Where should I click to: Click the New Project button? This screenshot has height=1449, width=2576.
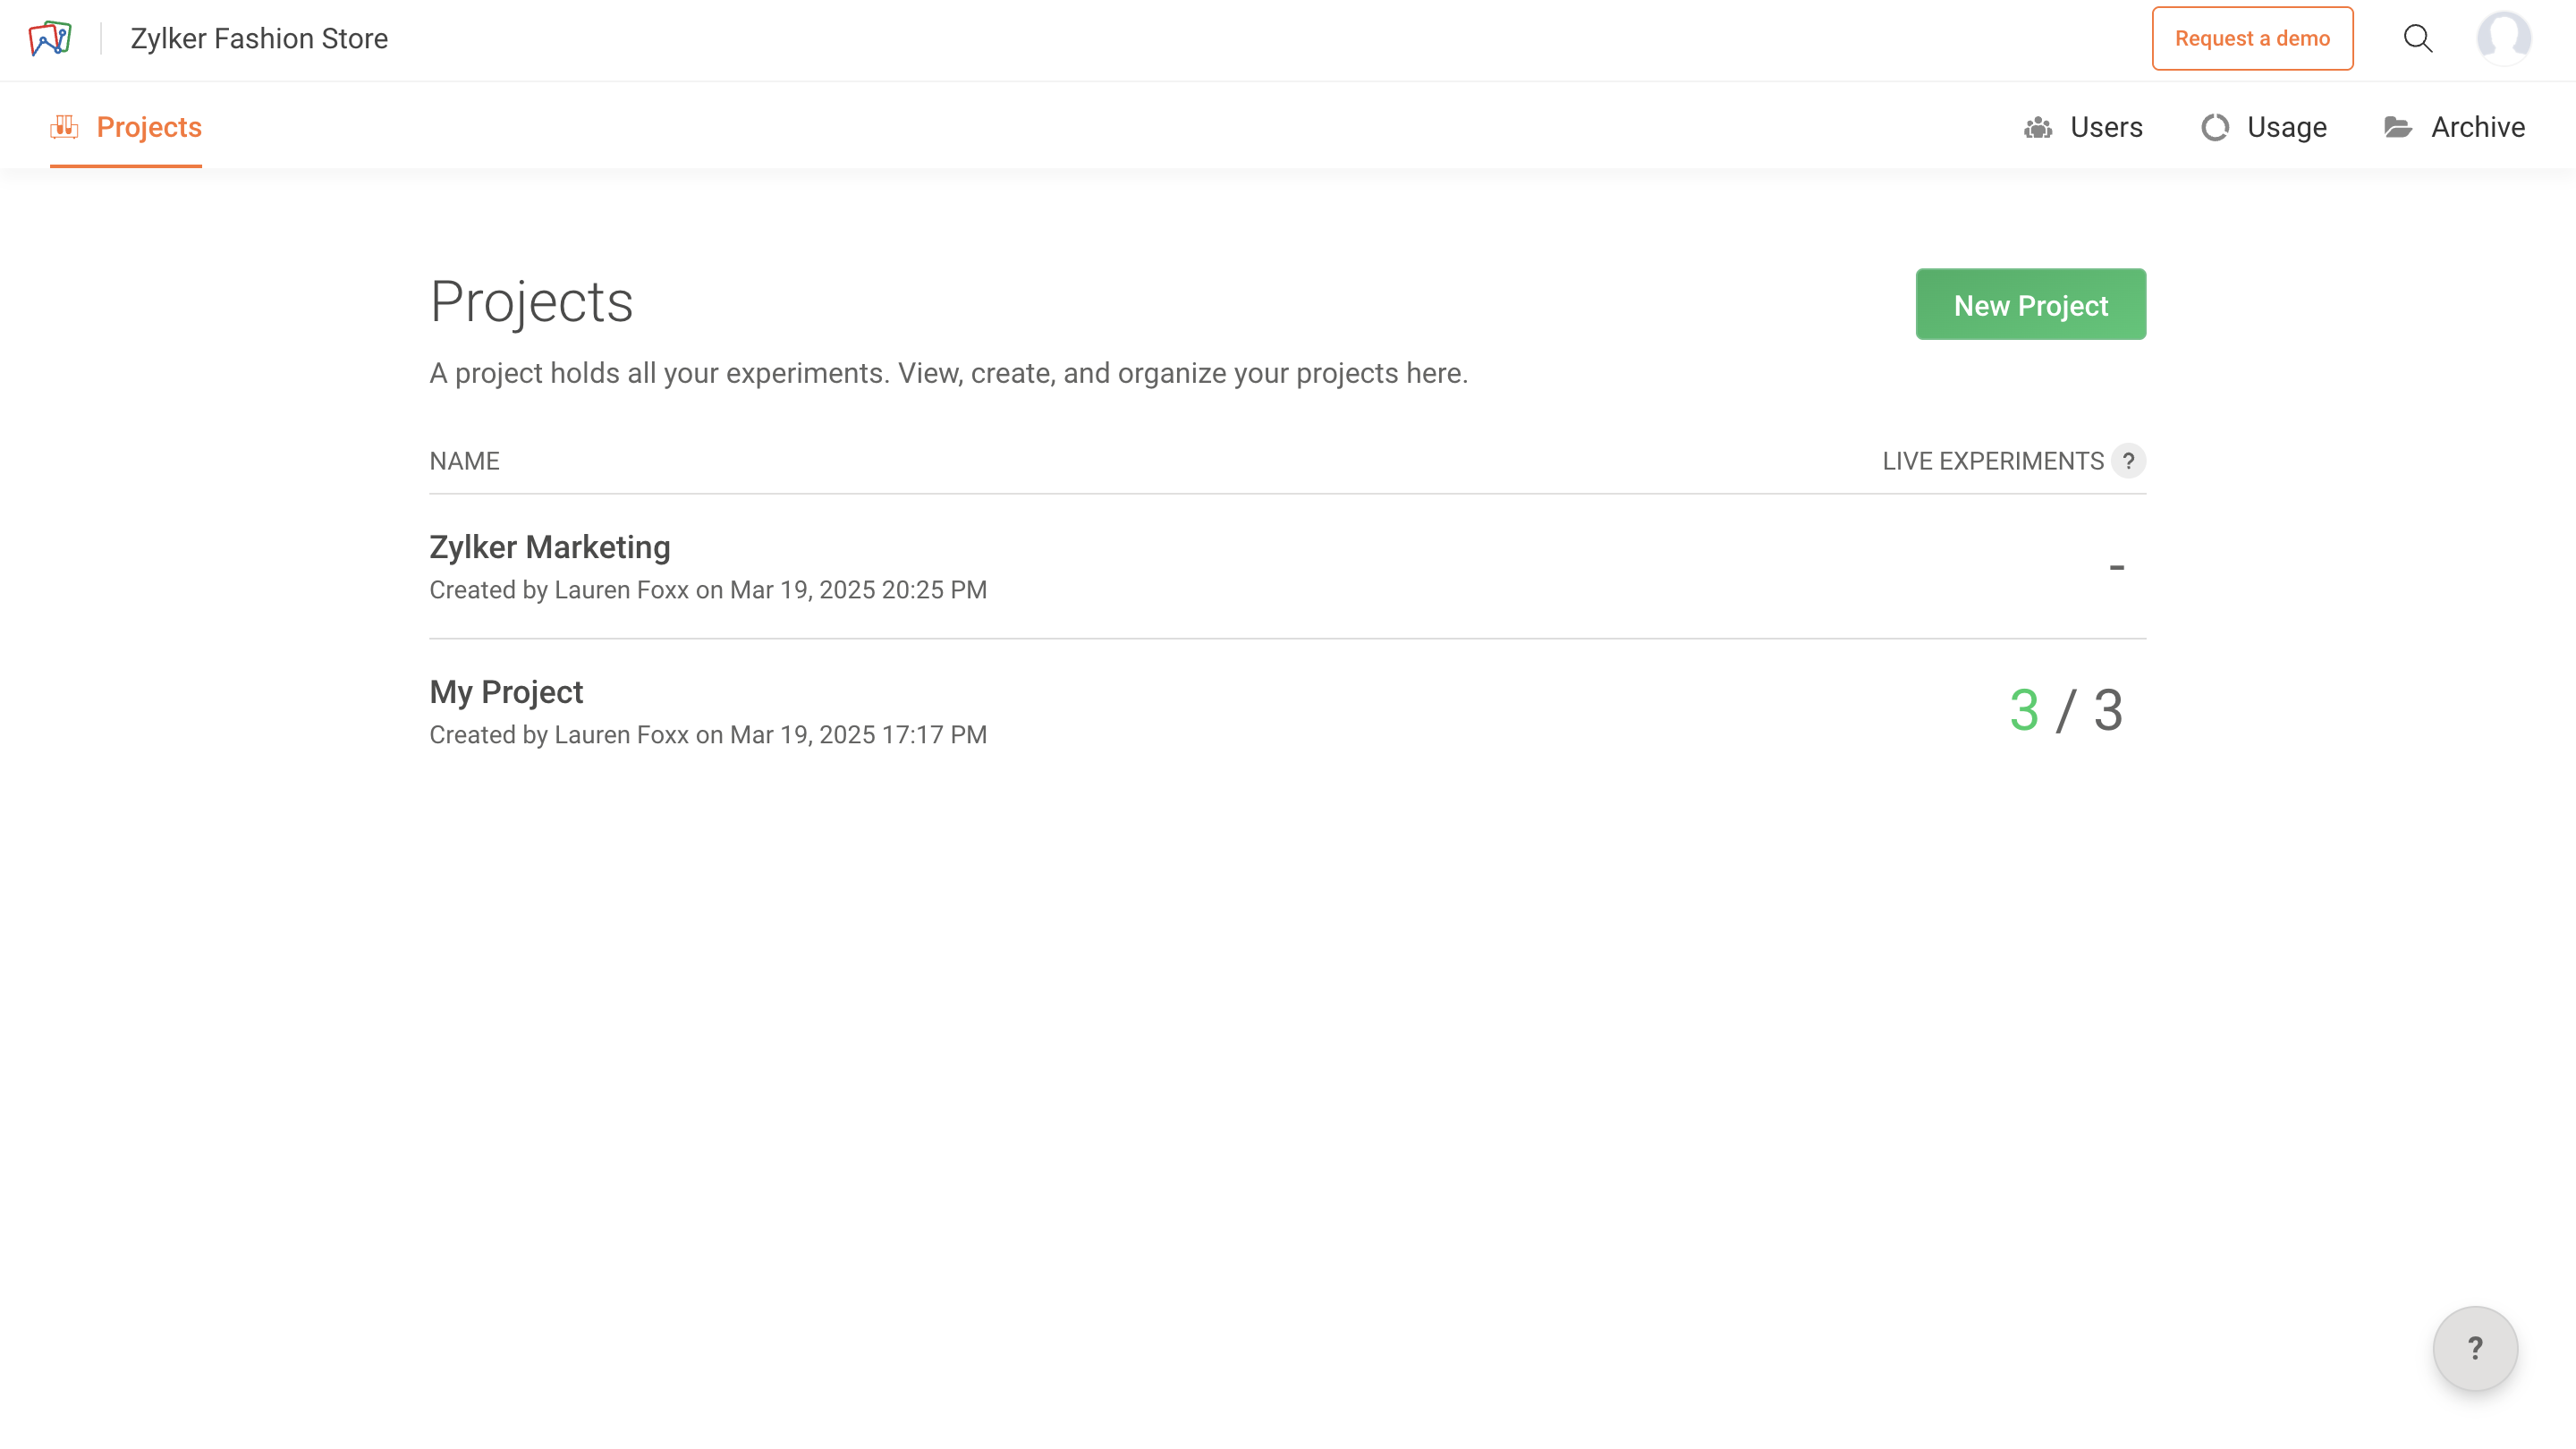[x=2030, y=305]
